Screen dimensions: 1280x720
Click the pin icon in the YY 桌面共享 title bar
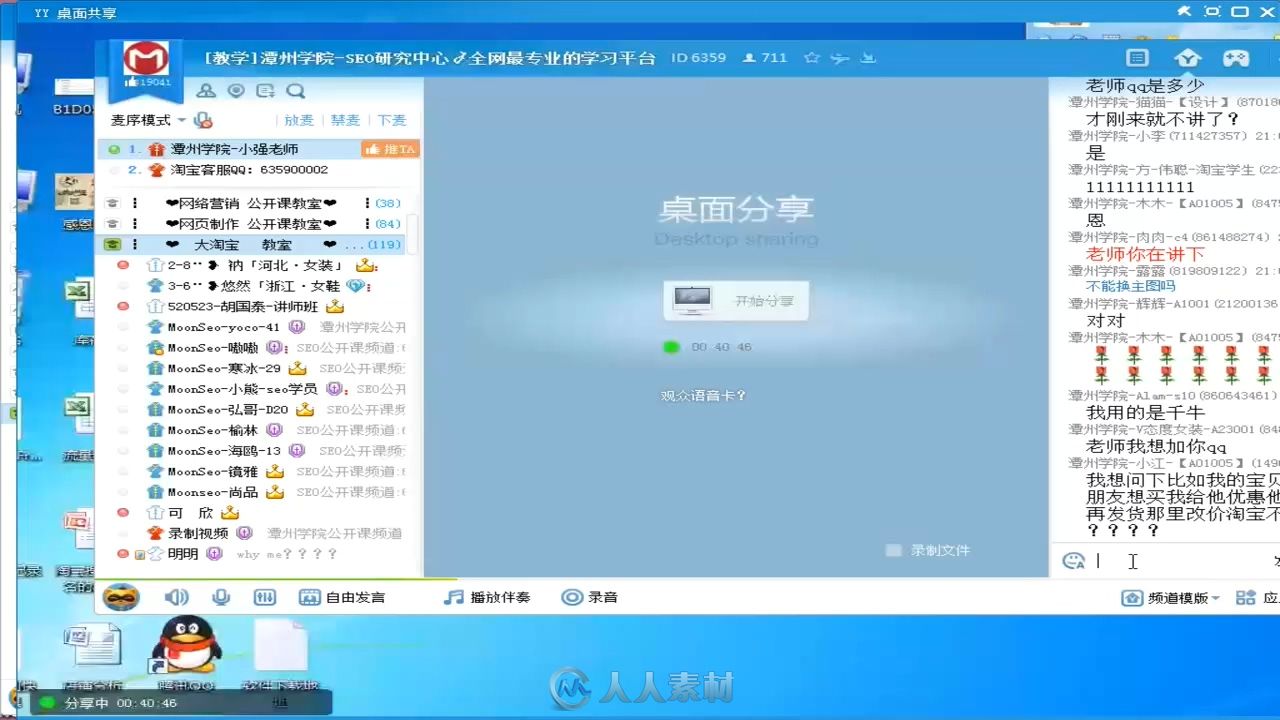click(x=1185, y=11)
